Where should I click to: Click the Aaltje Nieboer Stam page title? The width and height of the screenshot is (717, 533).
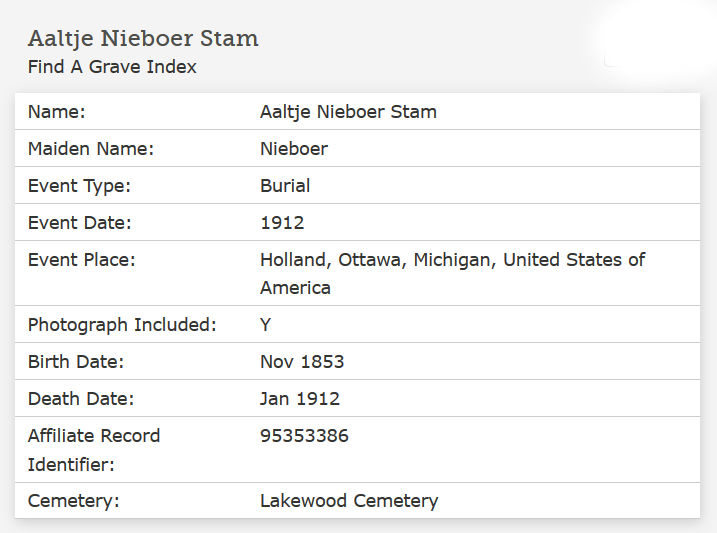point(143,38)
